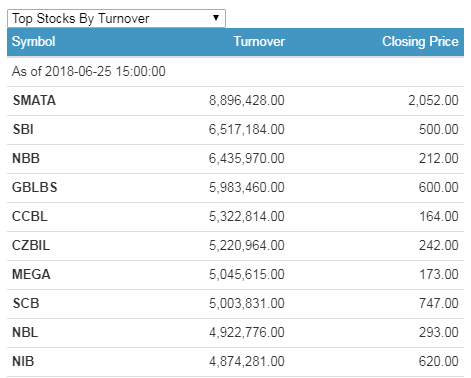
Task: Open the SMATA stock symbol
Action: pos(34,100)
